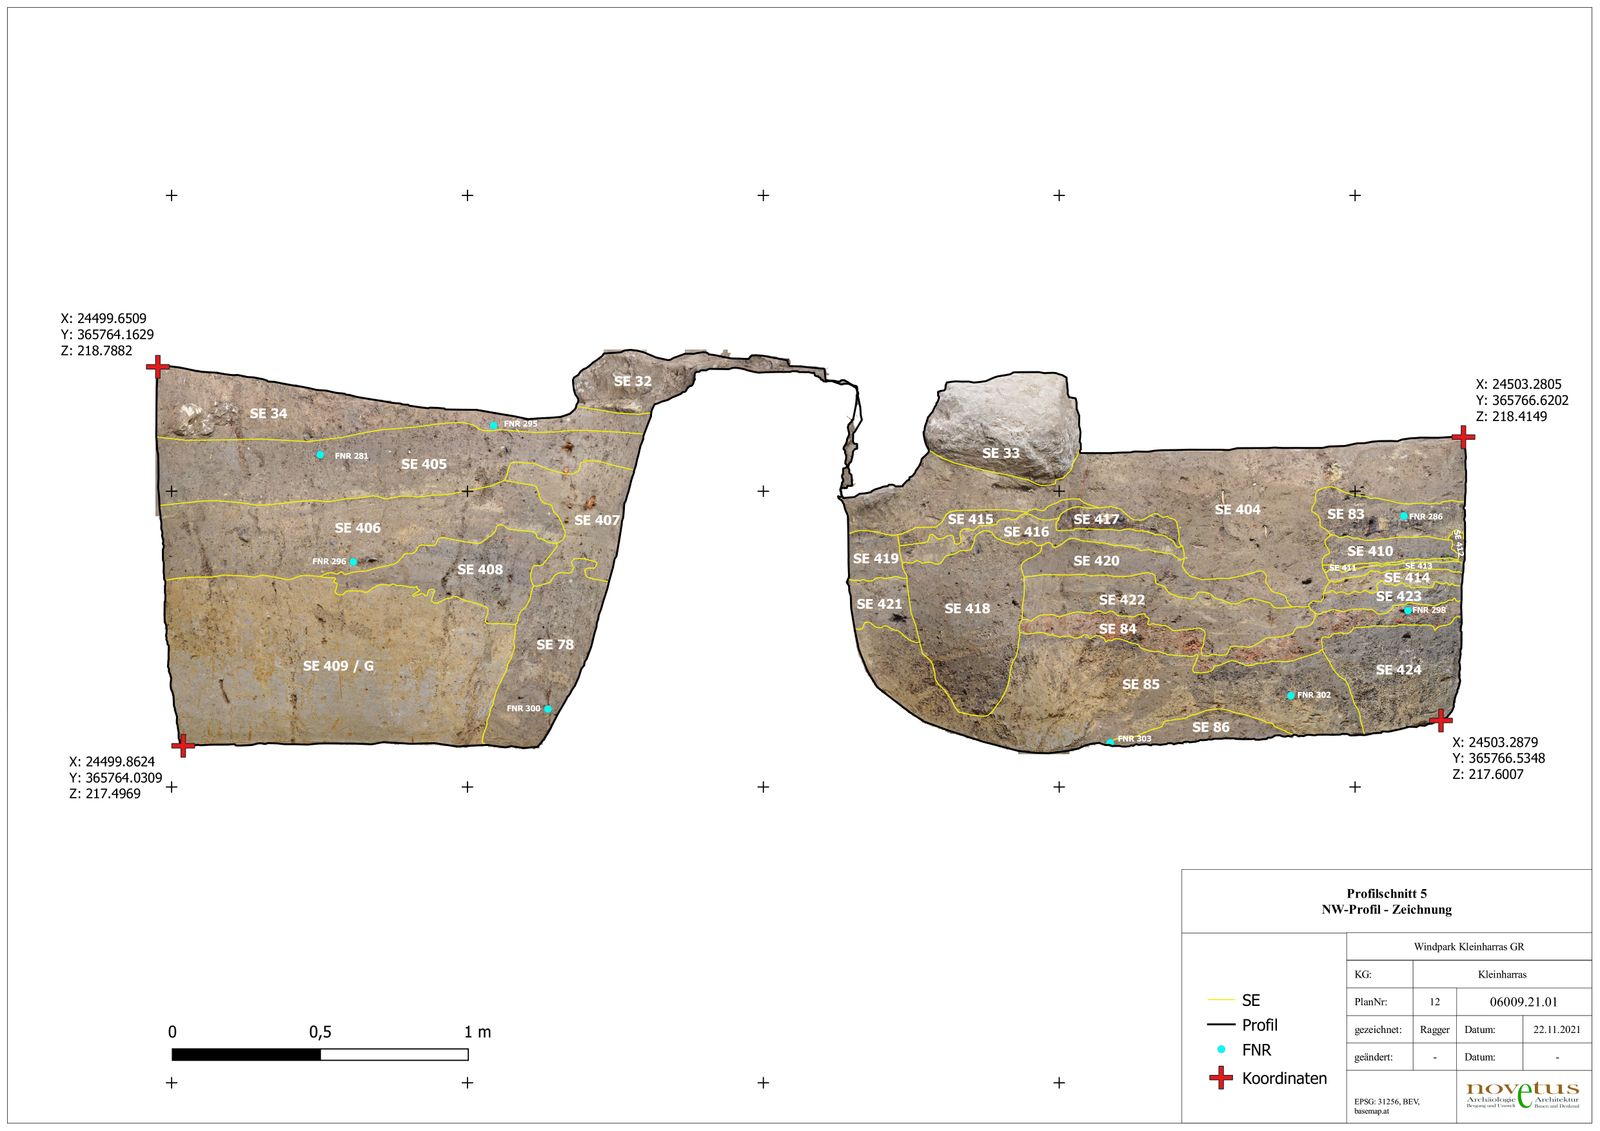
Task: Click the red cross near Z: 217.6007
Action: tap(1441, 720)
